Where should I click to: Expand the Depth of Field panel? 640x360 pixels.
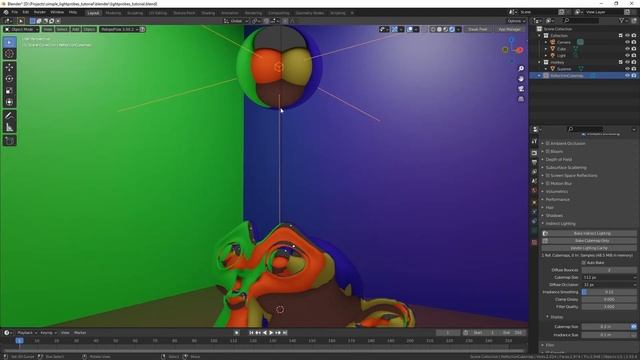[558, 160]
